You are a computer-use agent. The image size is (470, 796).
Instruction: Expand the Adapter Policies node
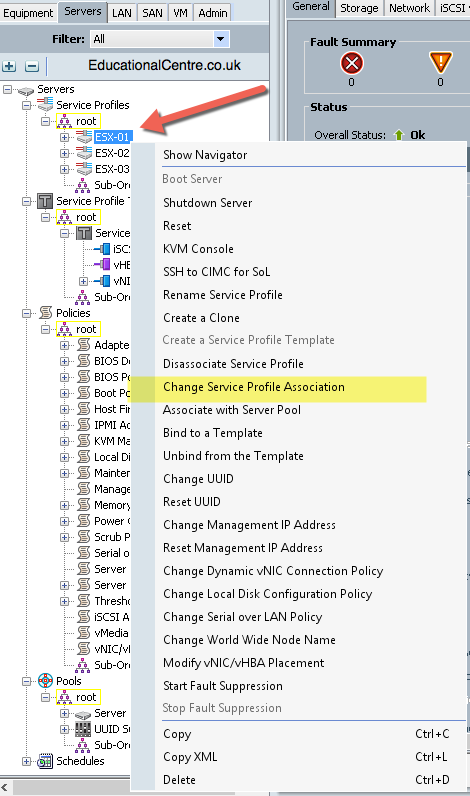pos(64,345)
